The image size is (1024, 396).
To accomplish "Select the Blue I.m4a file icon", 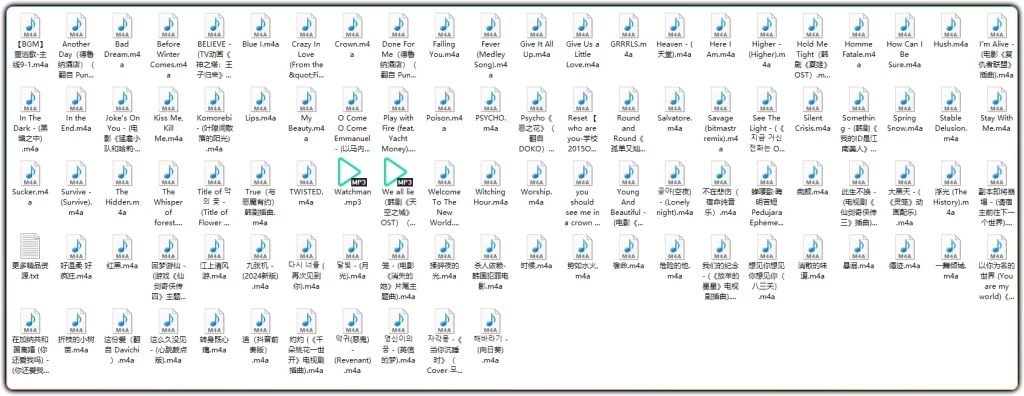I will click(x=261, y=26).
